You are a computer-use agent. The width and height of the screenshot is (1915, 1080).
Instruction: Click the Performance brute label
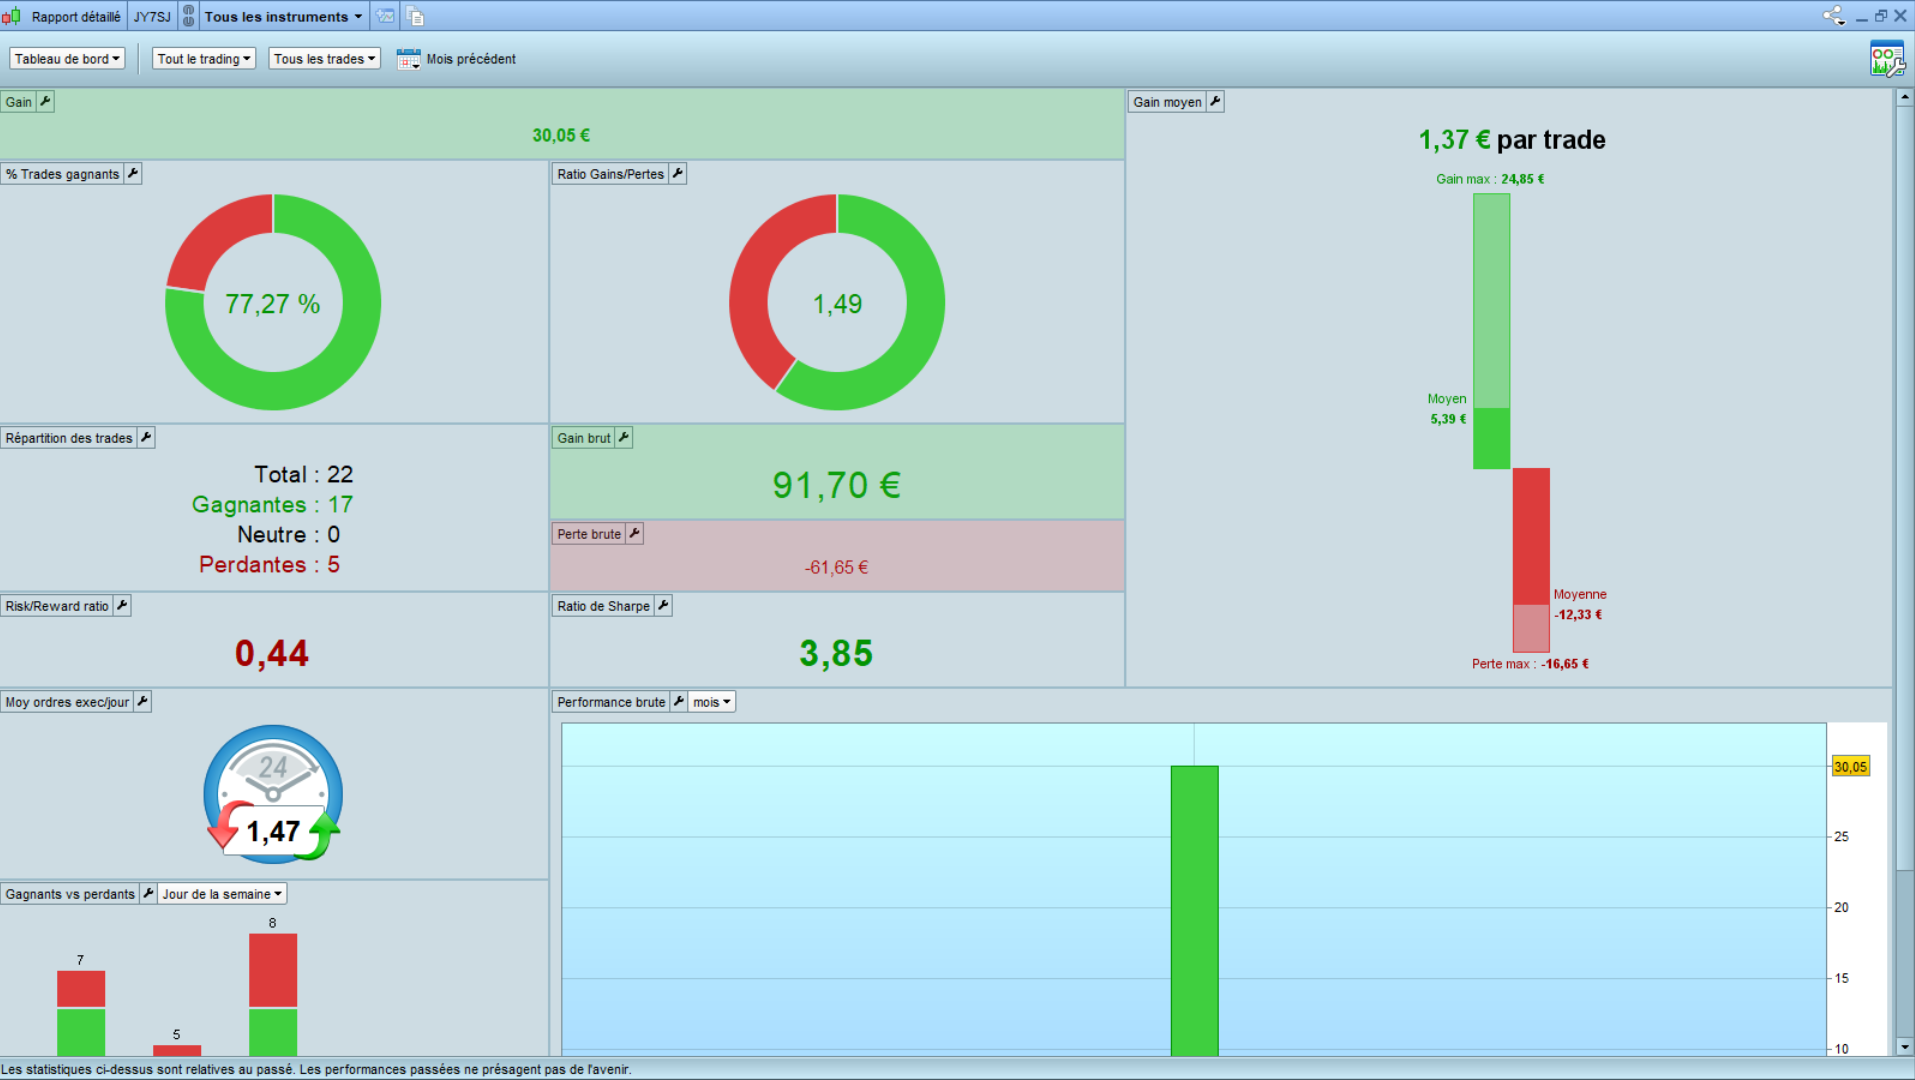coord(611,702)
